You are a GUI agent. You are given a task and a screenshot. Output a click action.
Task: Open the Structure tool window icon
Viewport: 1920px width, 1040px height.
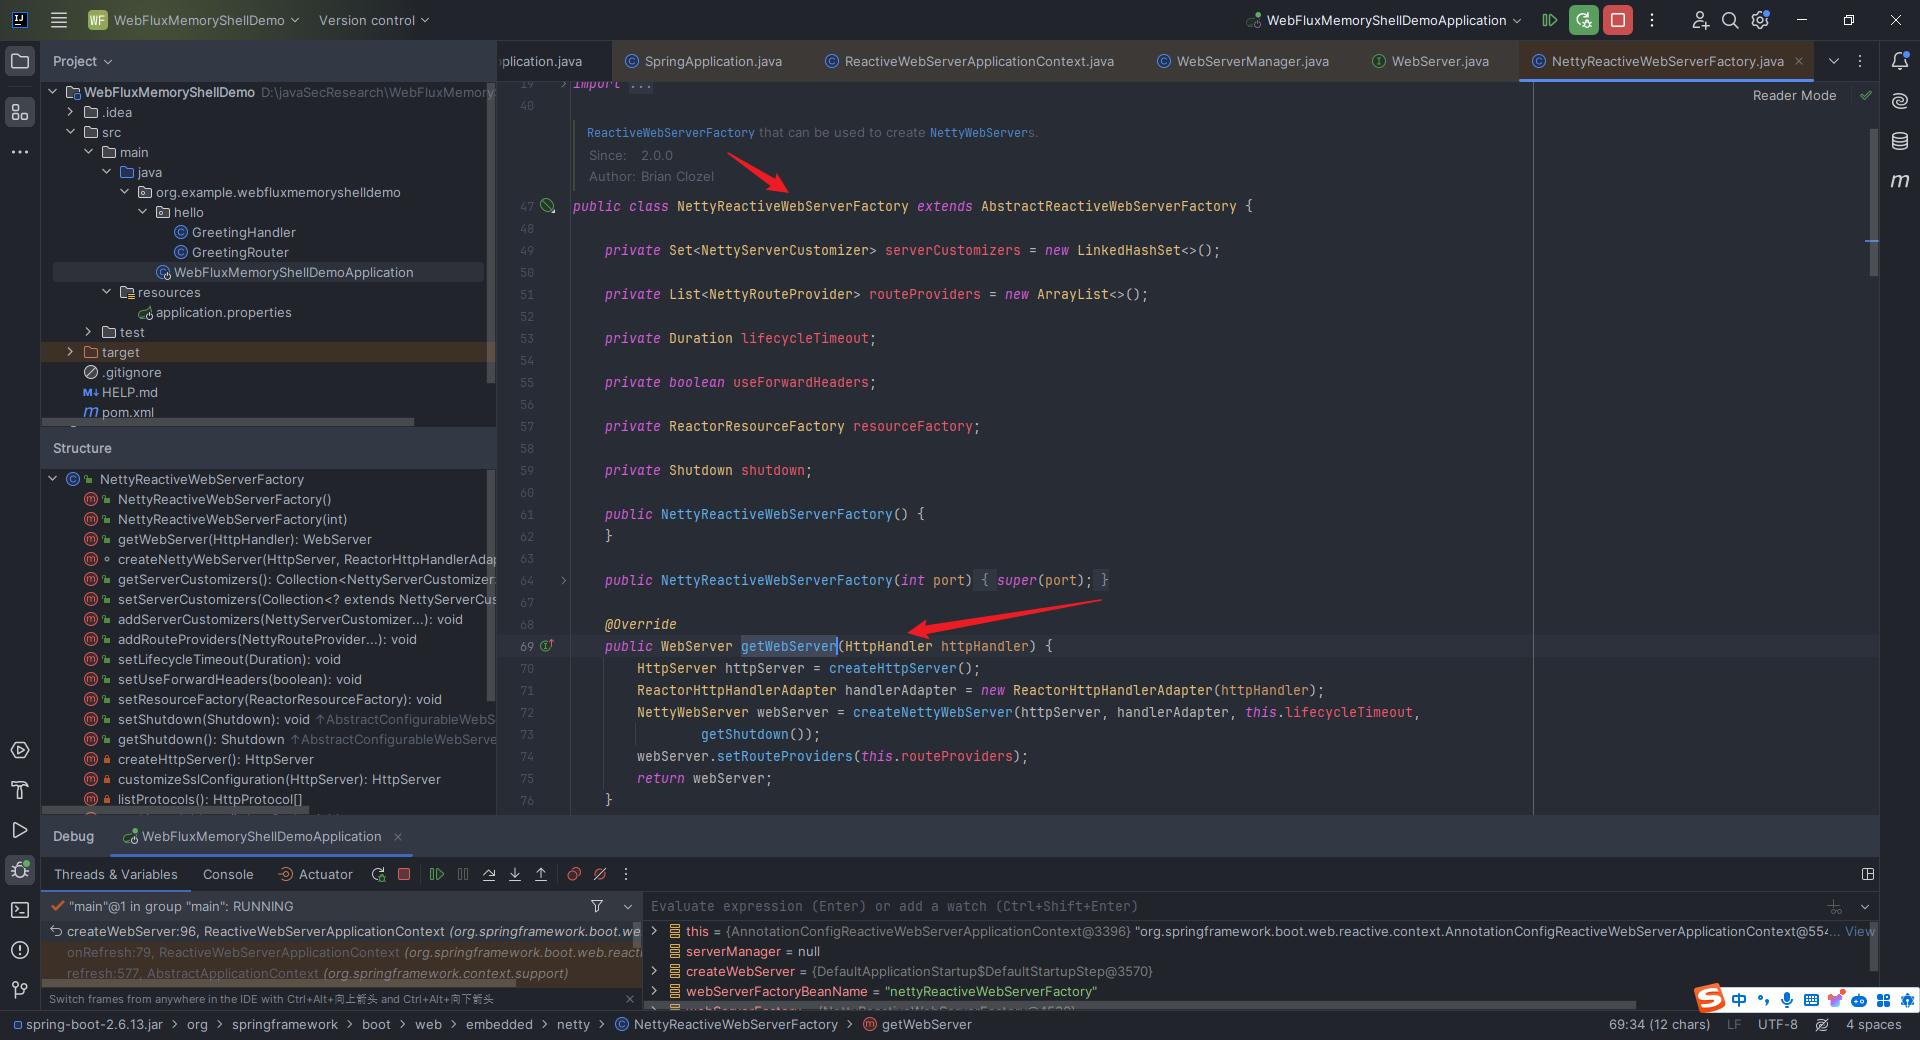click(x=20, y=112)
